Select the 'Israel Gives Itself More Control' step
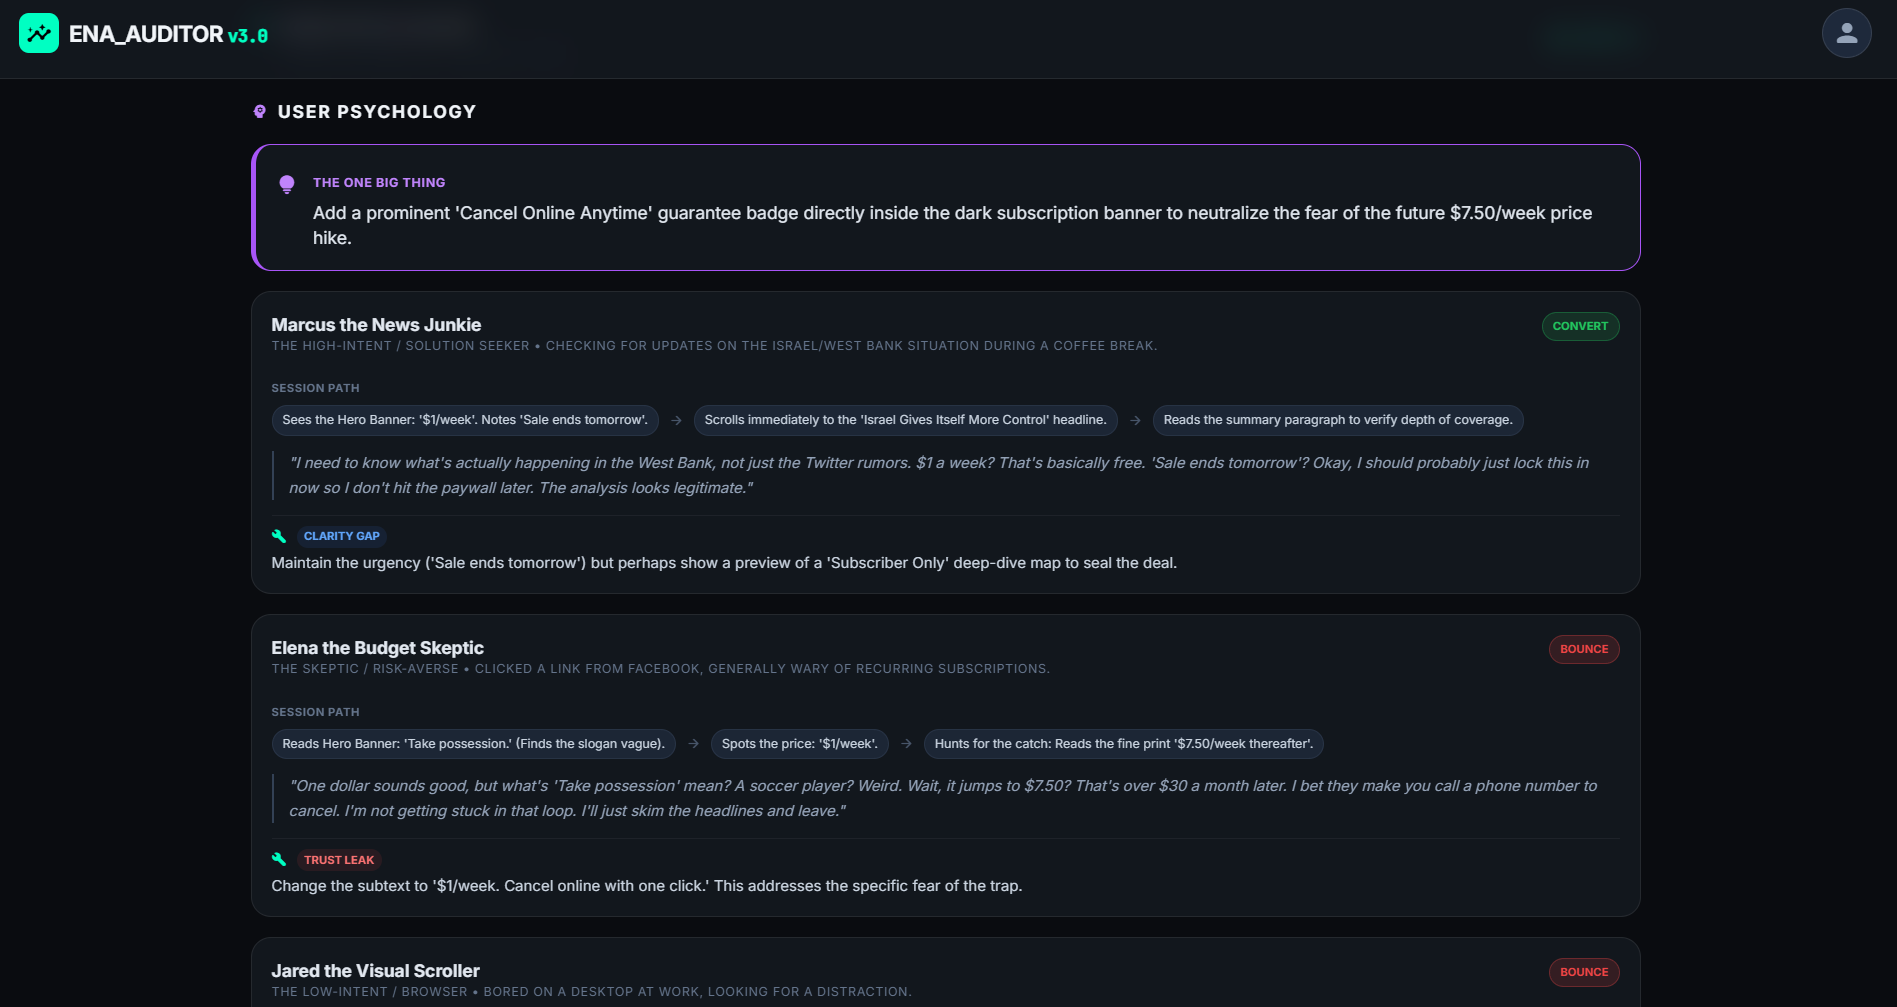Viewport: 1897px width, 1007px height. 905,420
